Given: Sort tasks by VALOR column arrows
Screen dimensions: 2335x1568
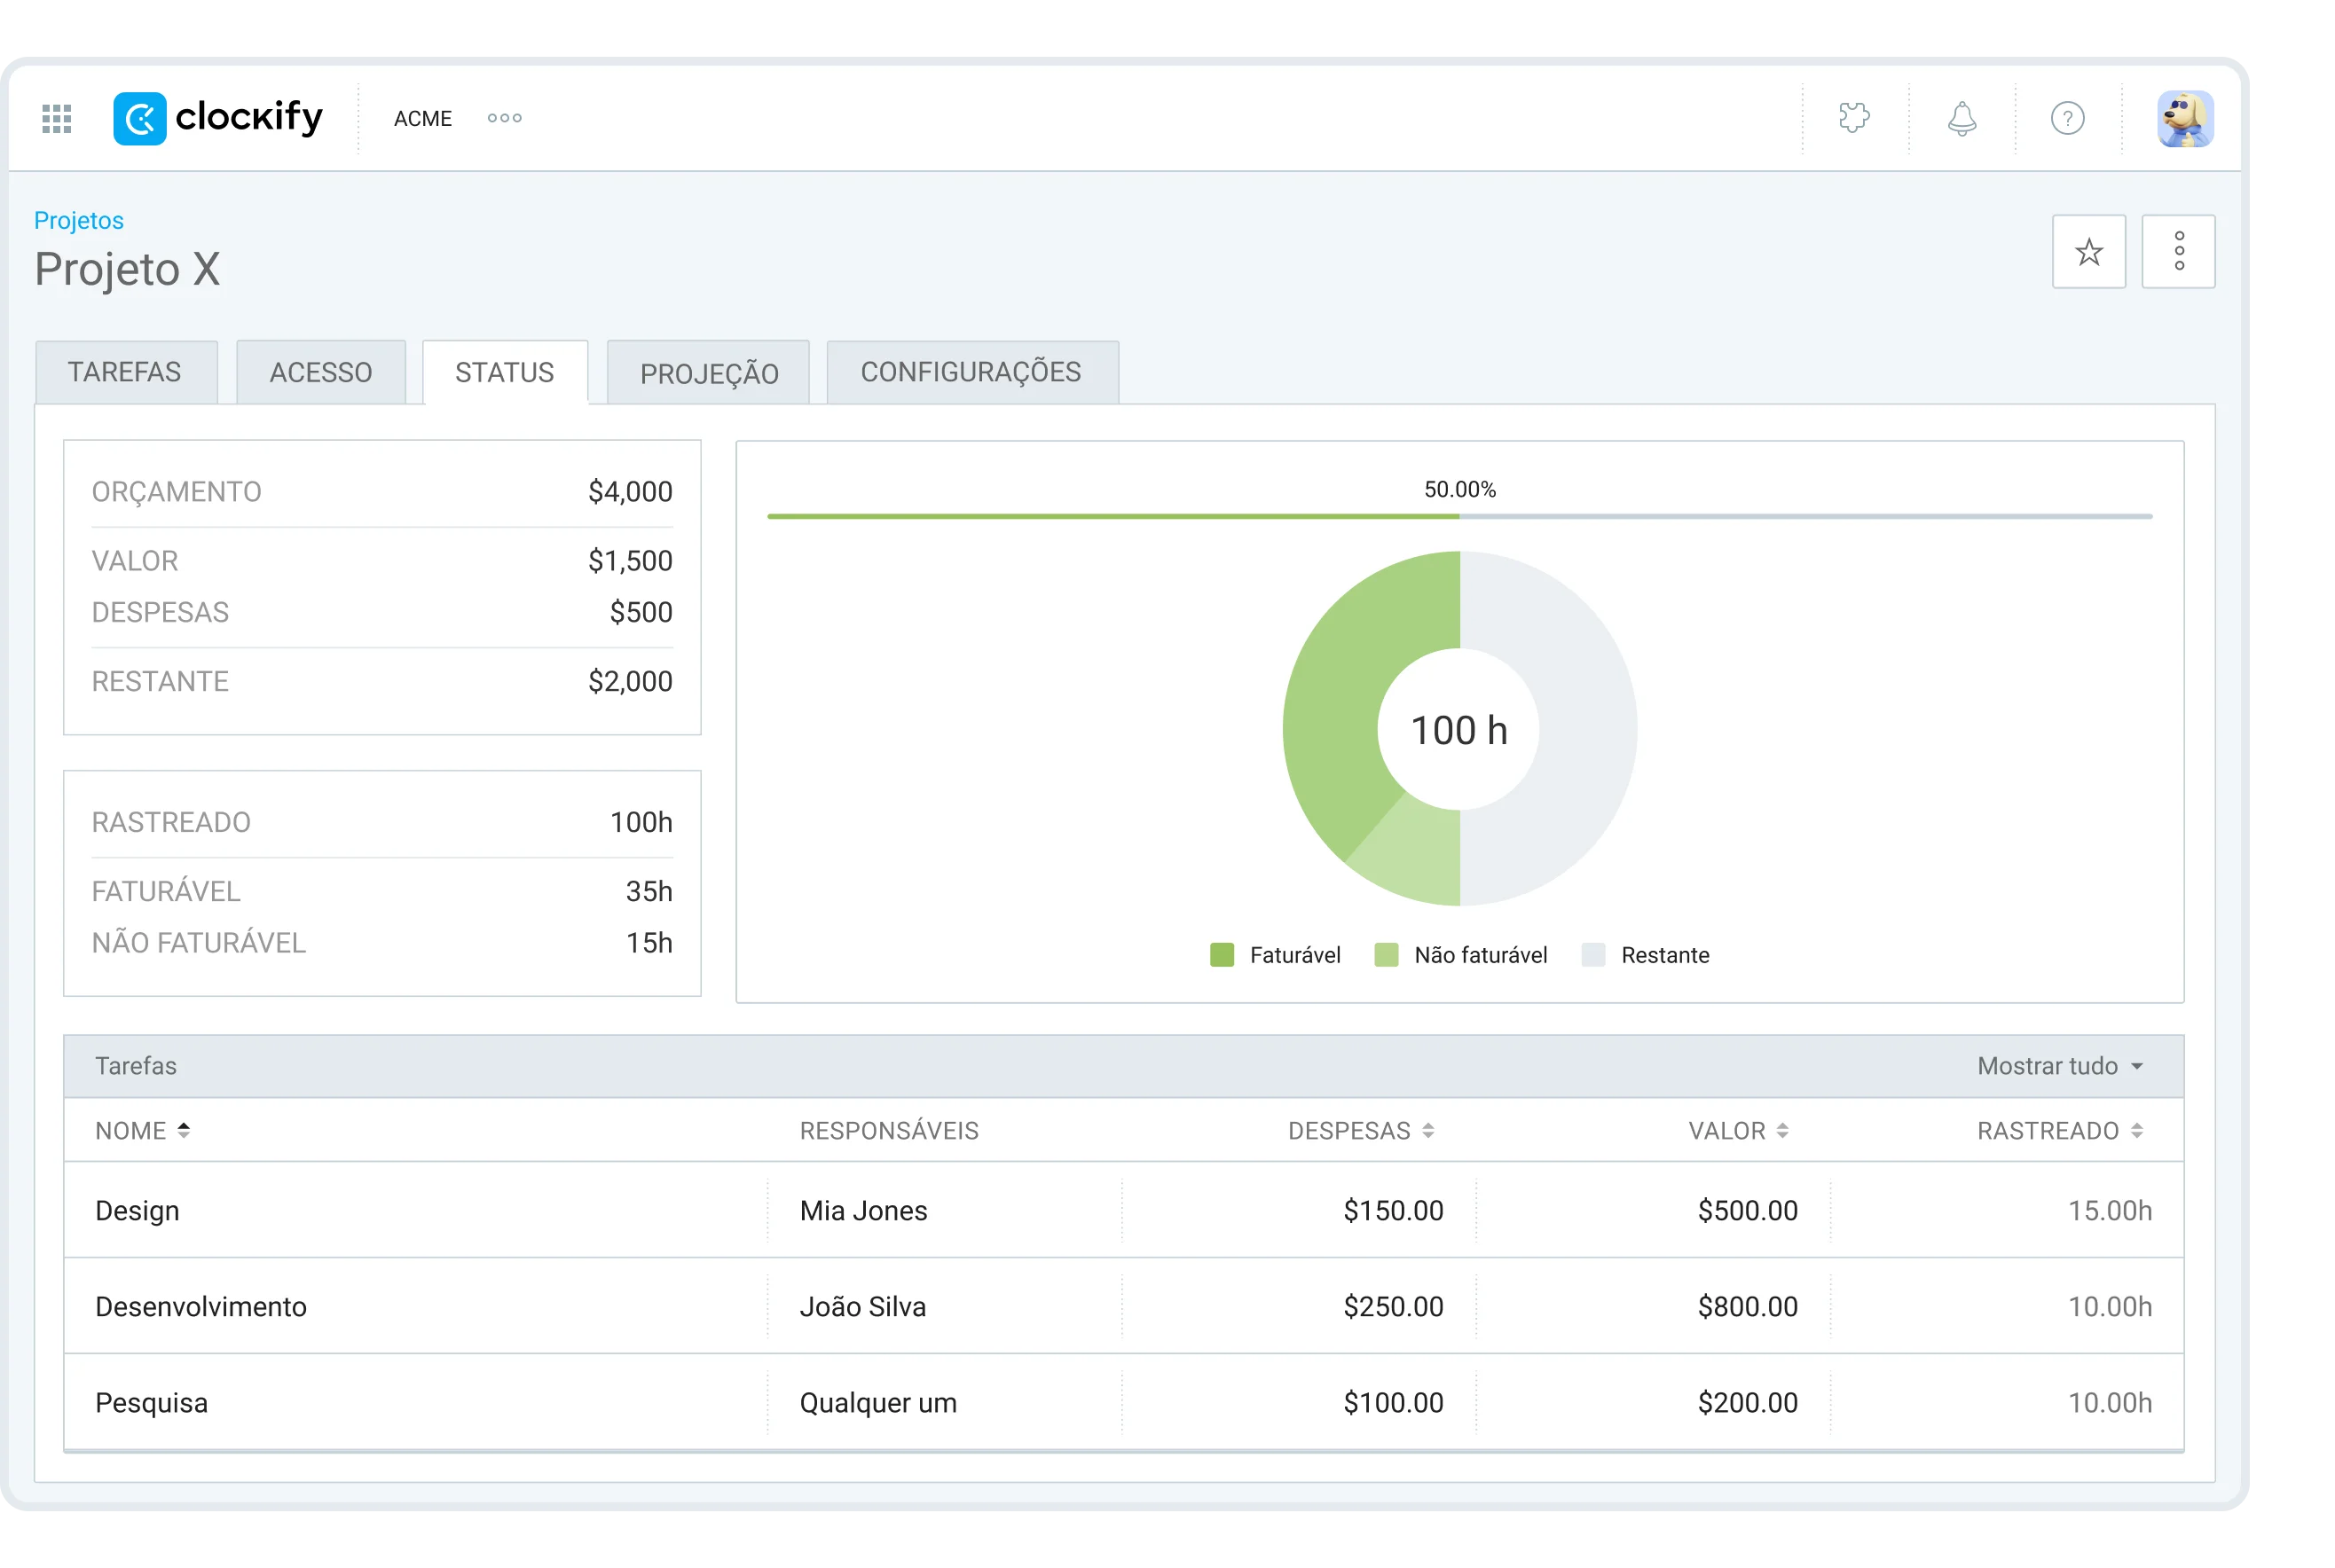Looking at the screenshot, I should (x=1782, y=1130).
